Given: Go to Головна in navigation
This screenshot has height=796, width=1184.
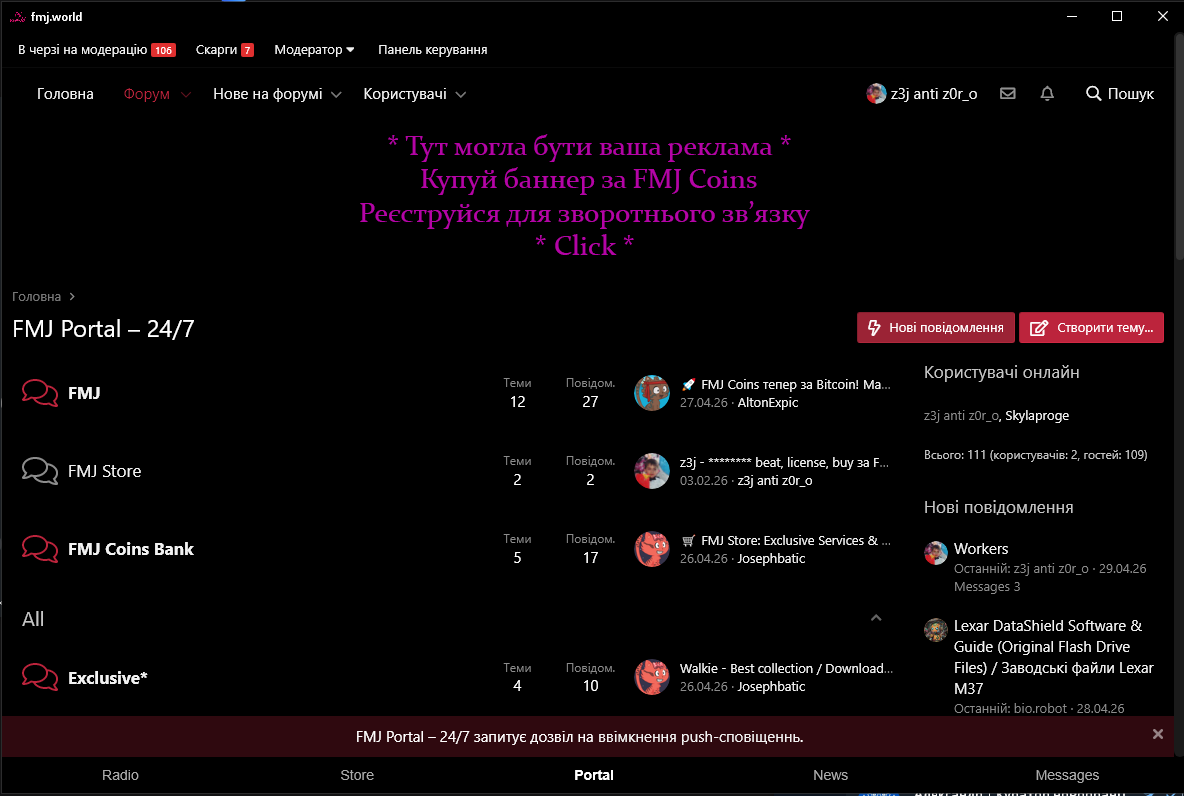Looking at the screenshot, I should [x=65, y=94].
